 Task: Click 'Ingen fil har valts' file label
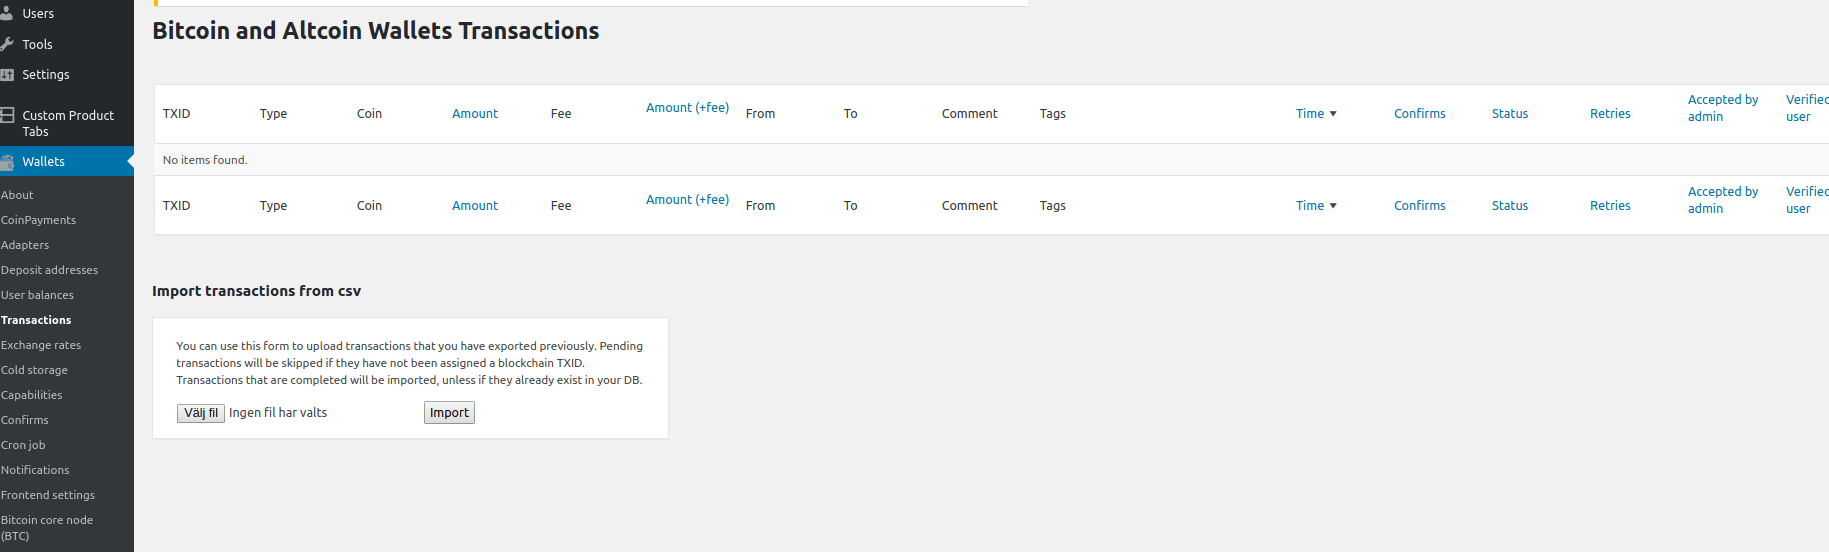278,413
